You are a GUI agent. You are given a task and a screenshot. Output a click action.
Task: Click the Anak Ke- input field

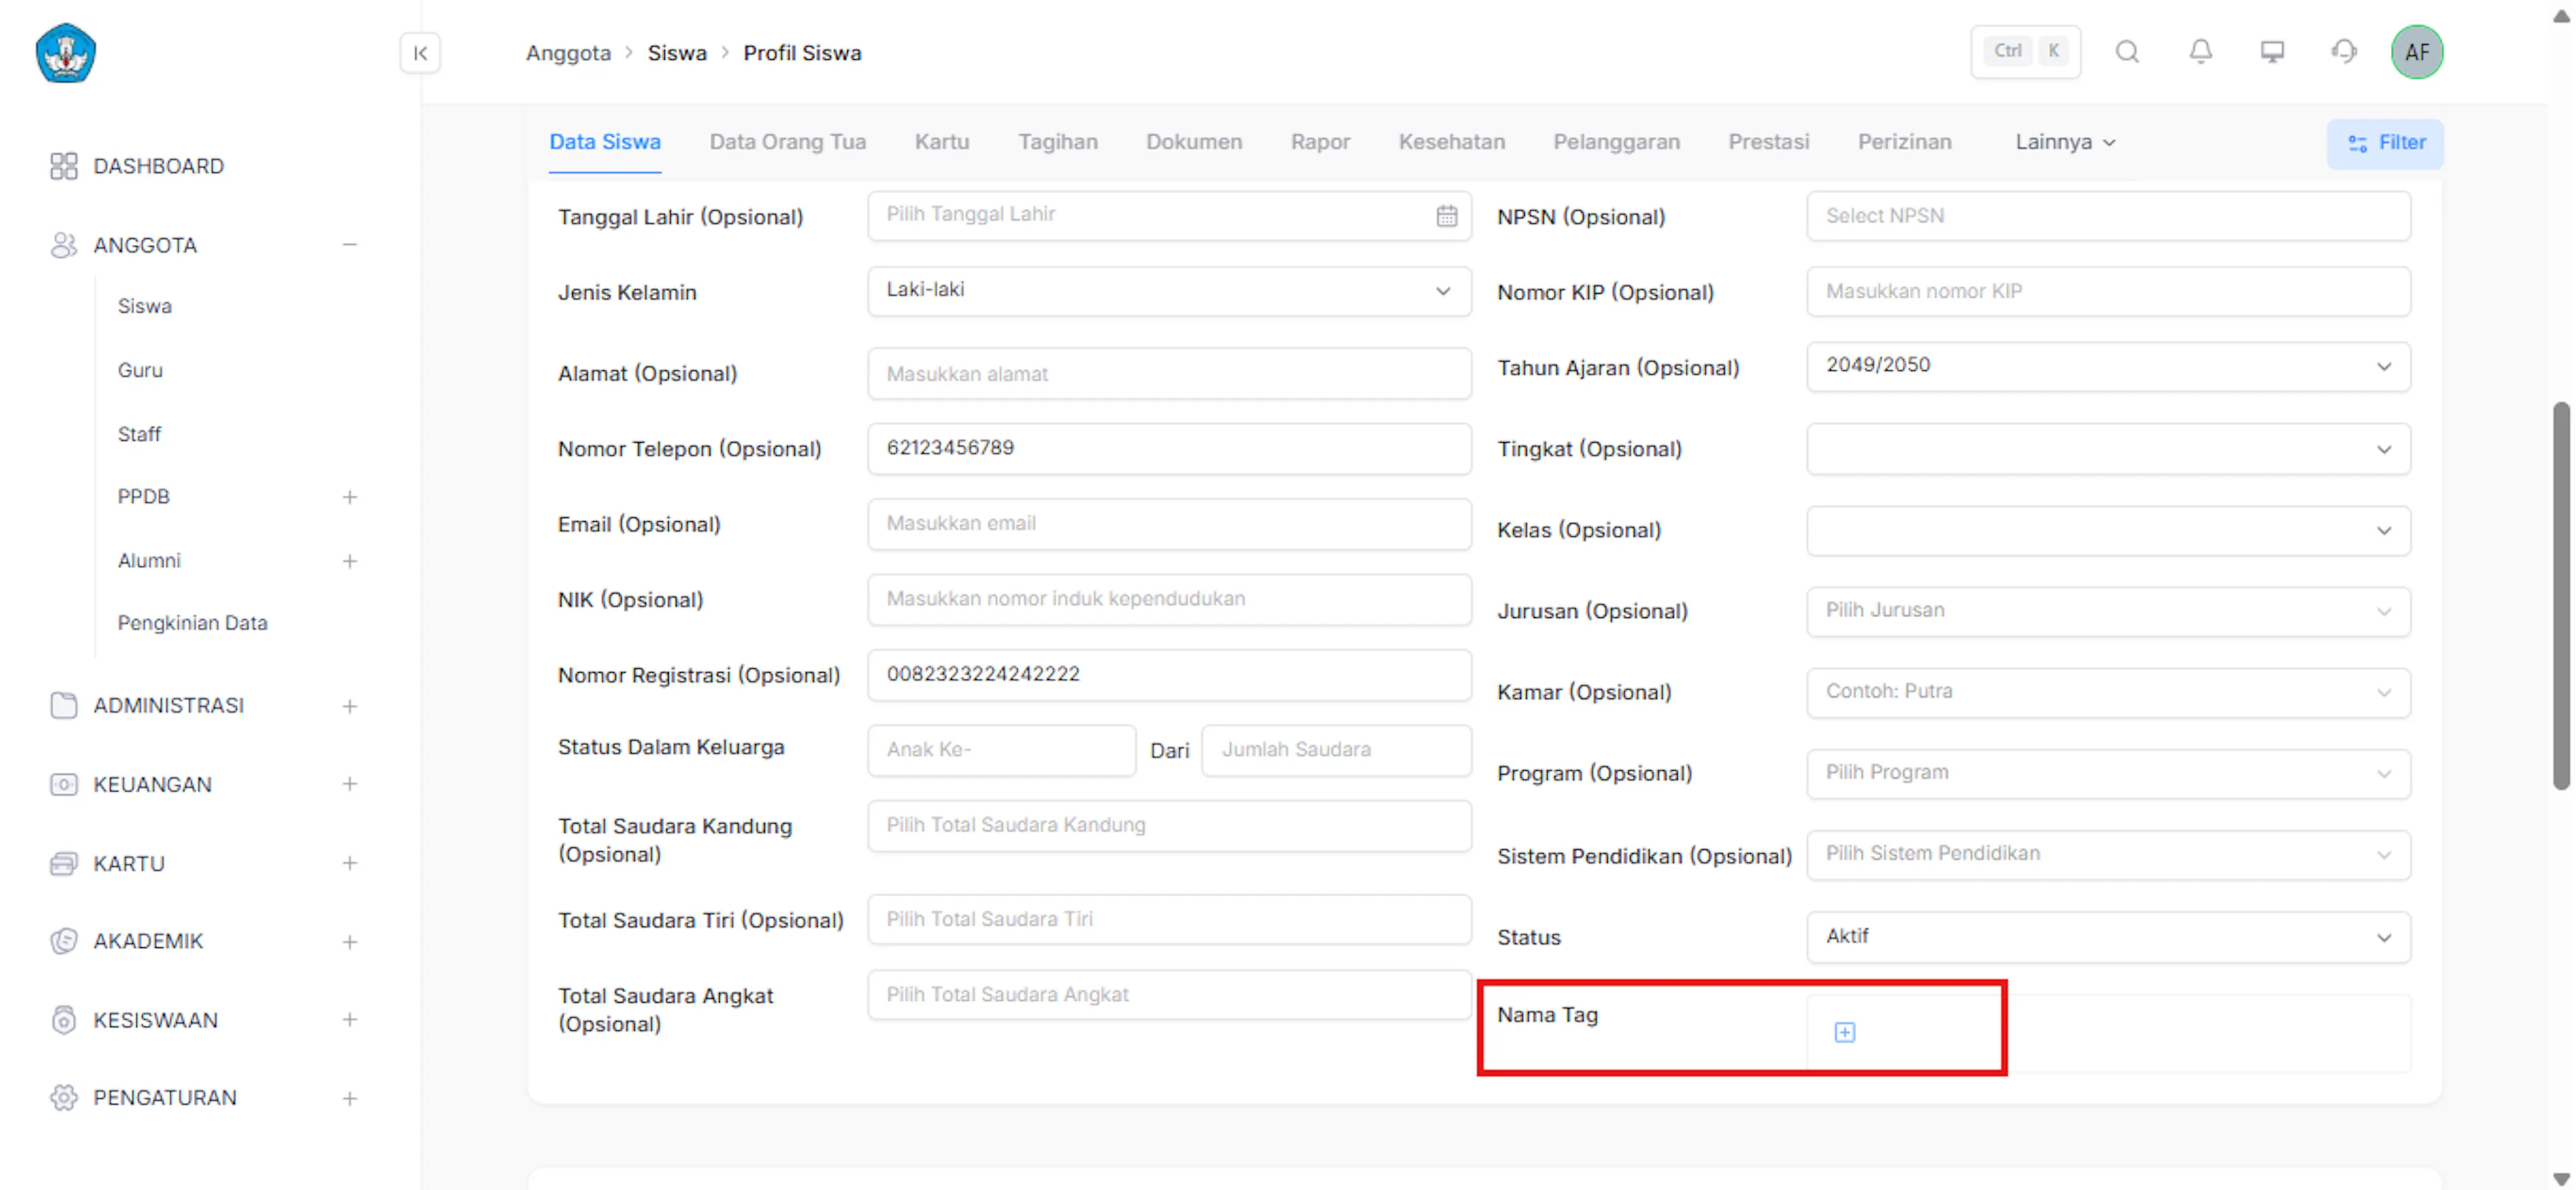click(1001, 750)
